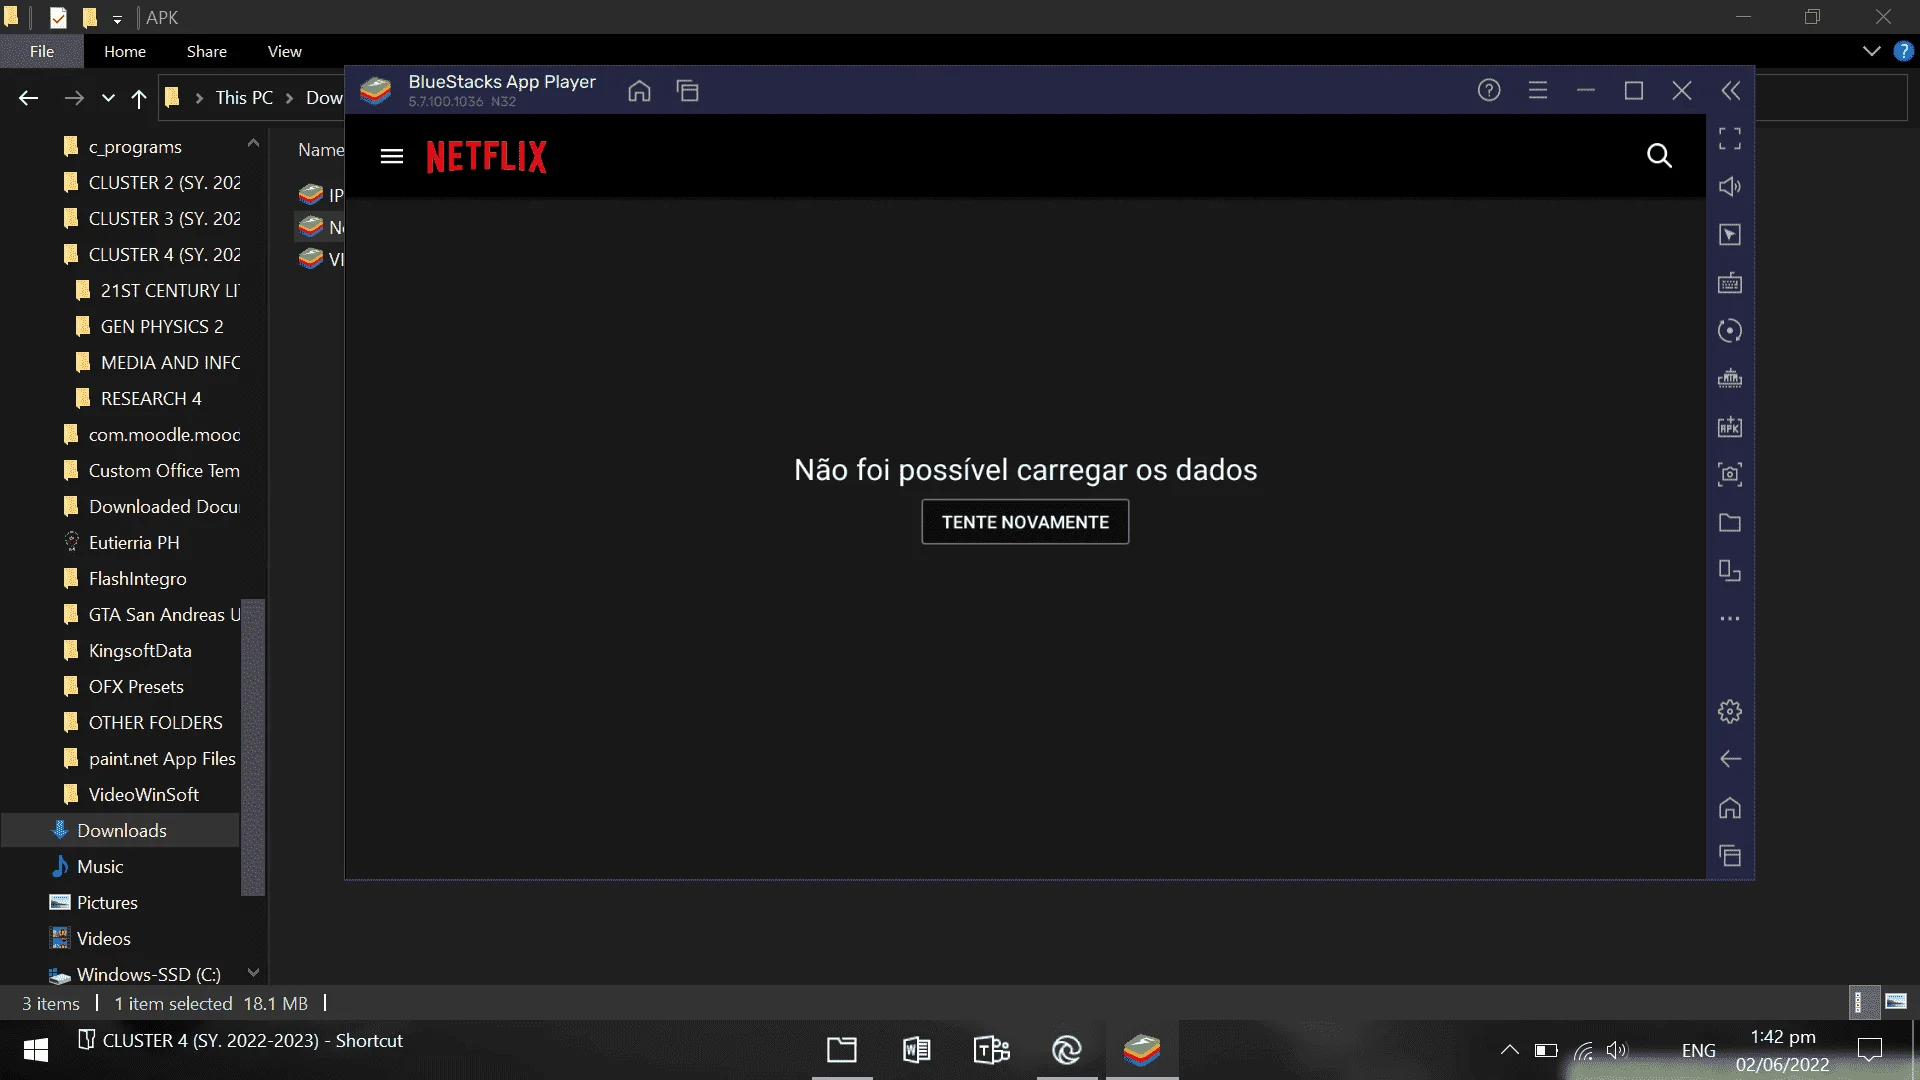Open the macro/memory tool in BlueStacks sidebar
The width and height of the screenshot is (1920, 1080).
click(1730, 379)
